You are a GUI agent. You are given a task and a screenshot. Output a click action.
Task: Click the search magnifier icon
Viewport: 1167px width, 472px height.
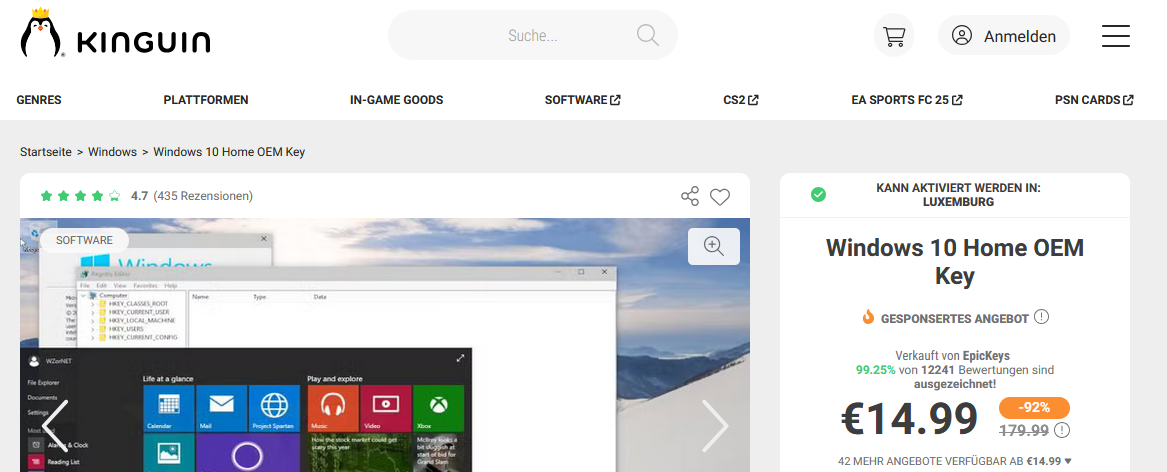(x=648, y=35)
